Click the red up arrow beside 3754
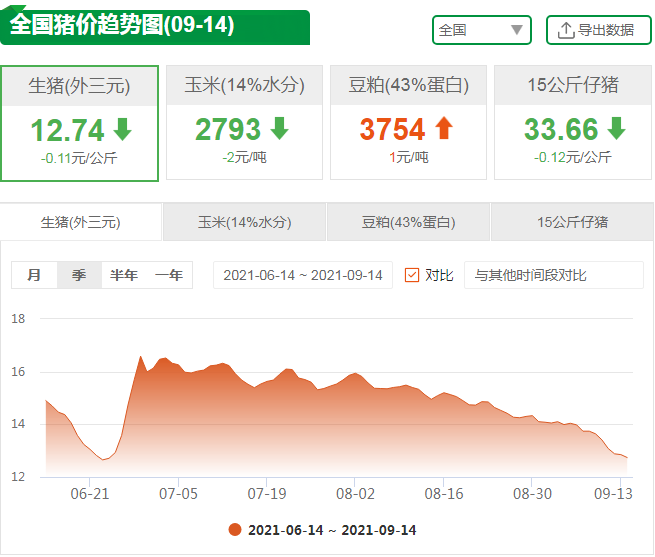The image size is (655, 557). click(x=444, y=128)
